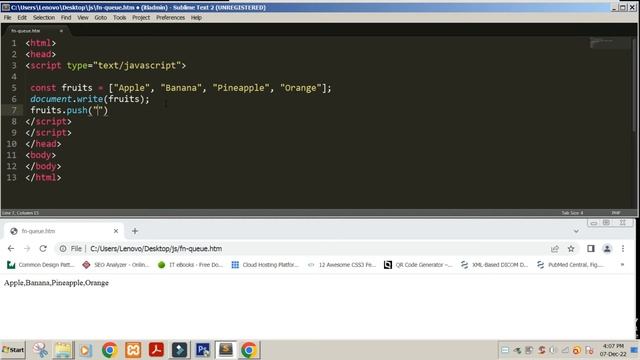Screen dimensions: 640x360
Task: Open the Tools menu
Action: point(120,18)
